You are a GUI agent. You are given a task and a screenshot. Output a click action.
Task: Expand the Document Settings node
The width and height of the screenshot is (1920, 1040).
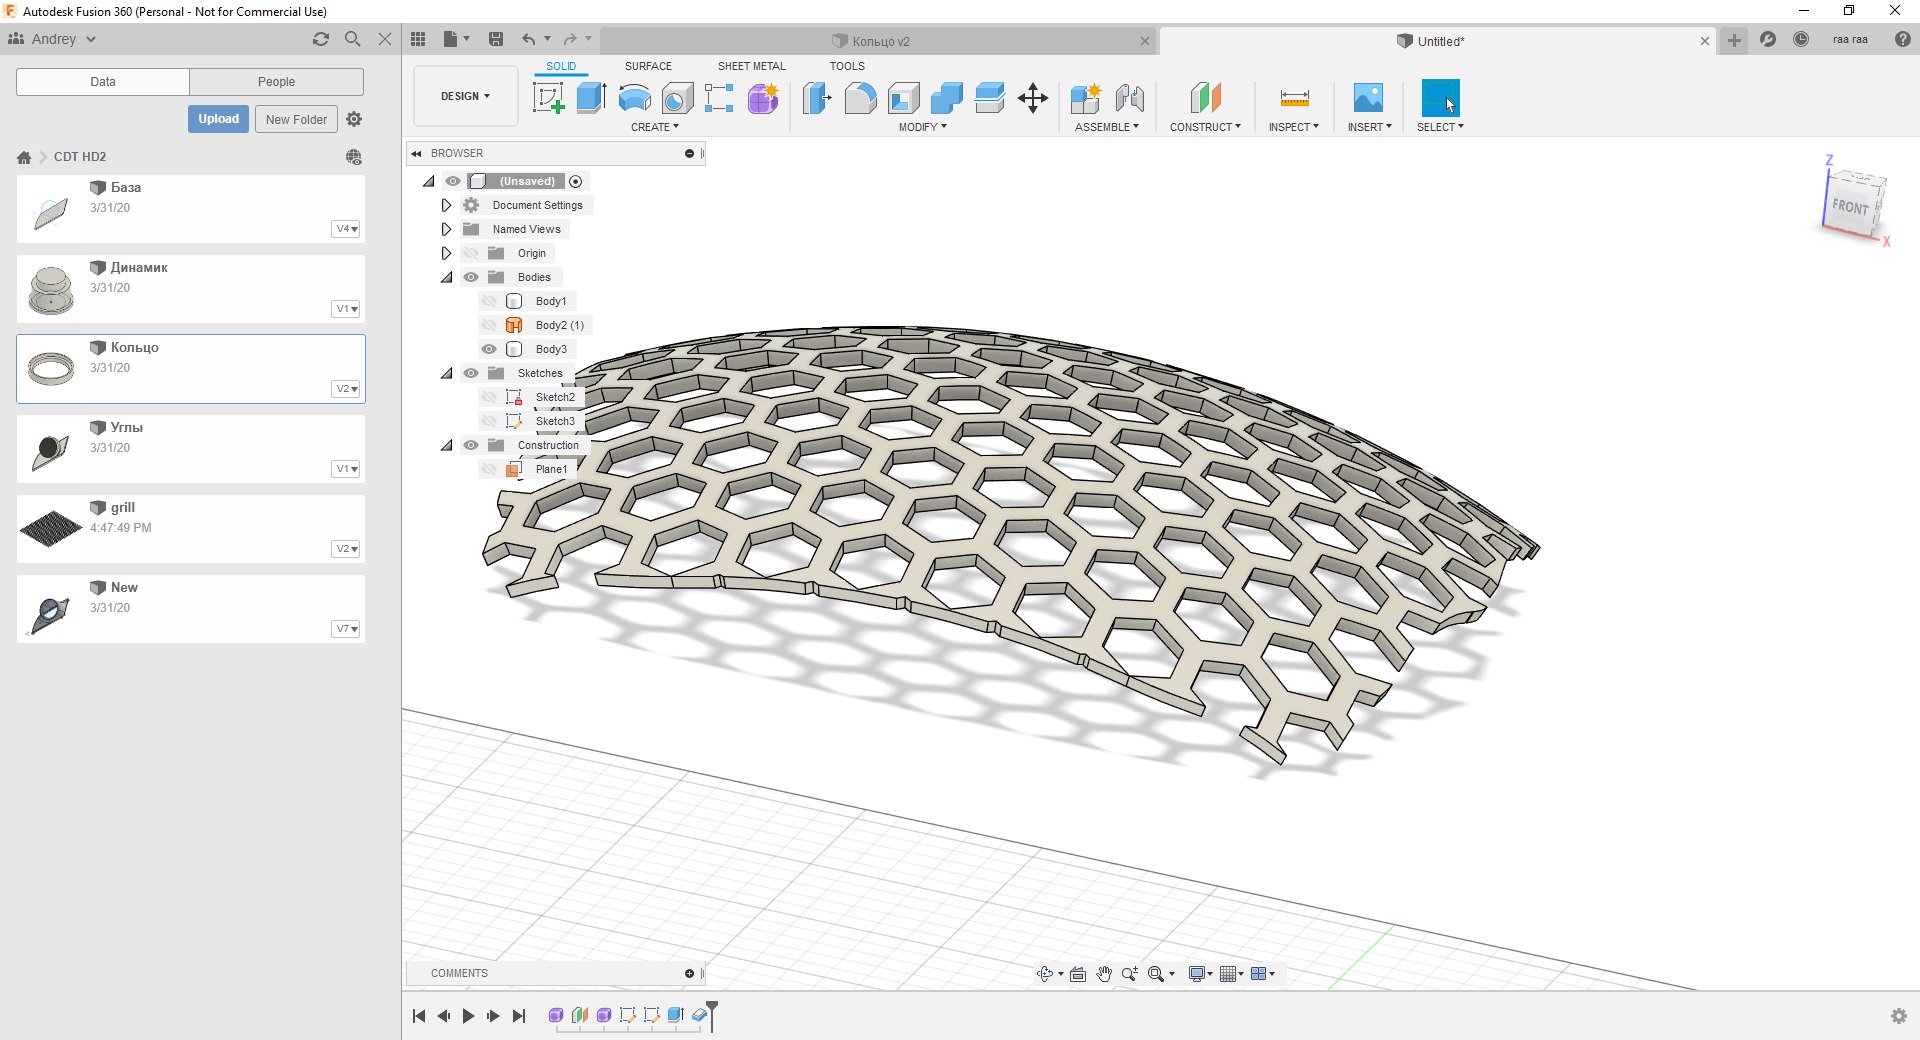pyautogui.click(x=446, y=205)
